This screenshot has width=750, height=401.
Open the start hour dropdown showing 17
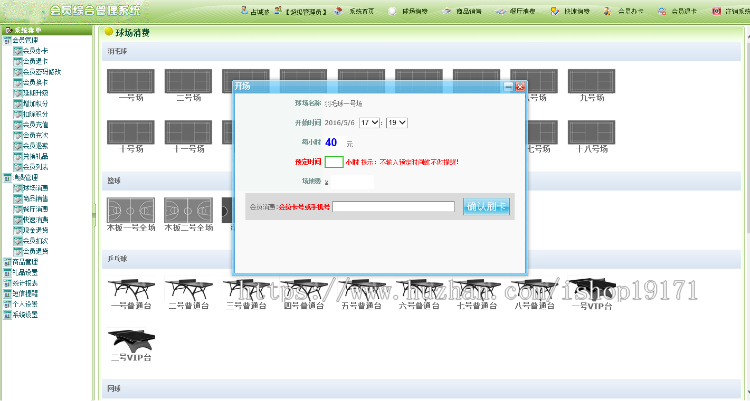pos(369,123)
